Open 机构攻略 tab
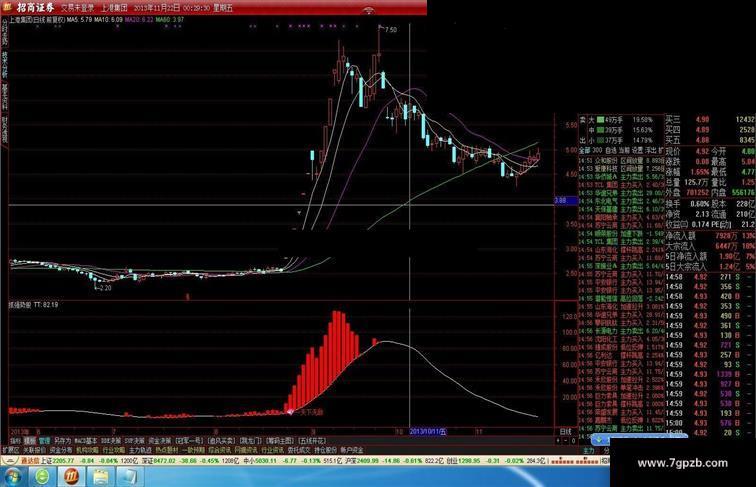 (87, 450)
